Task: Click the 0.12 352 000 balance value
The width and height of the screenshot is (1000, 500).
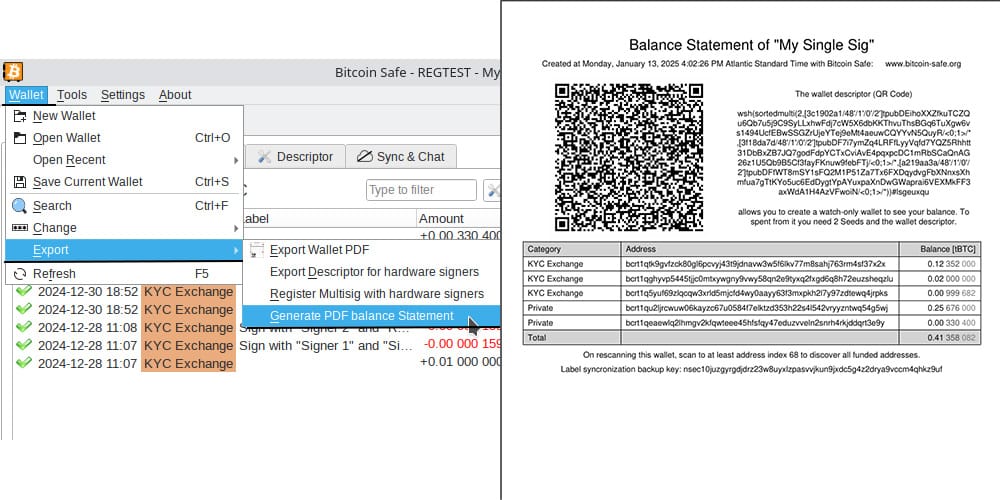Action: click(x=951, y=264)
